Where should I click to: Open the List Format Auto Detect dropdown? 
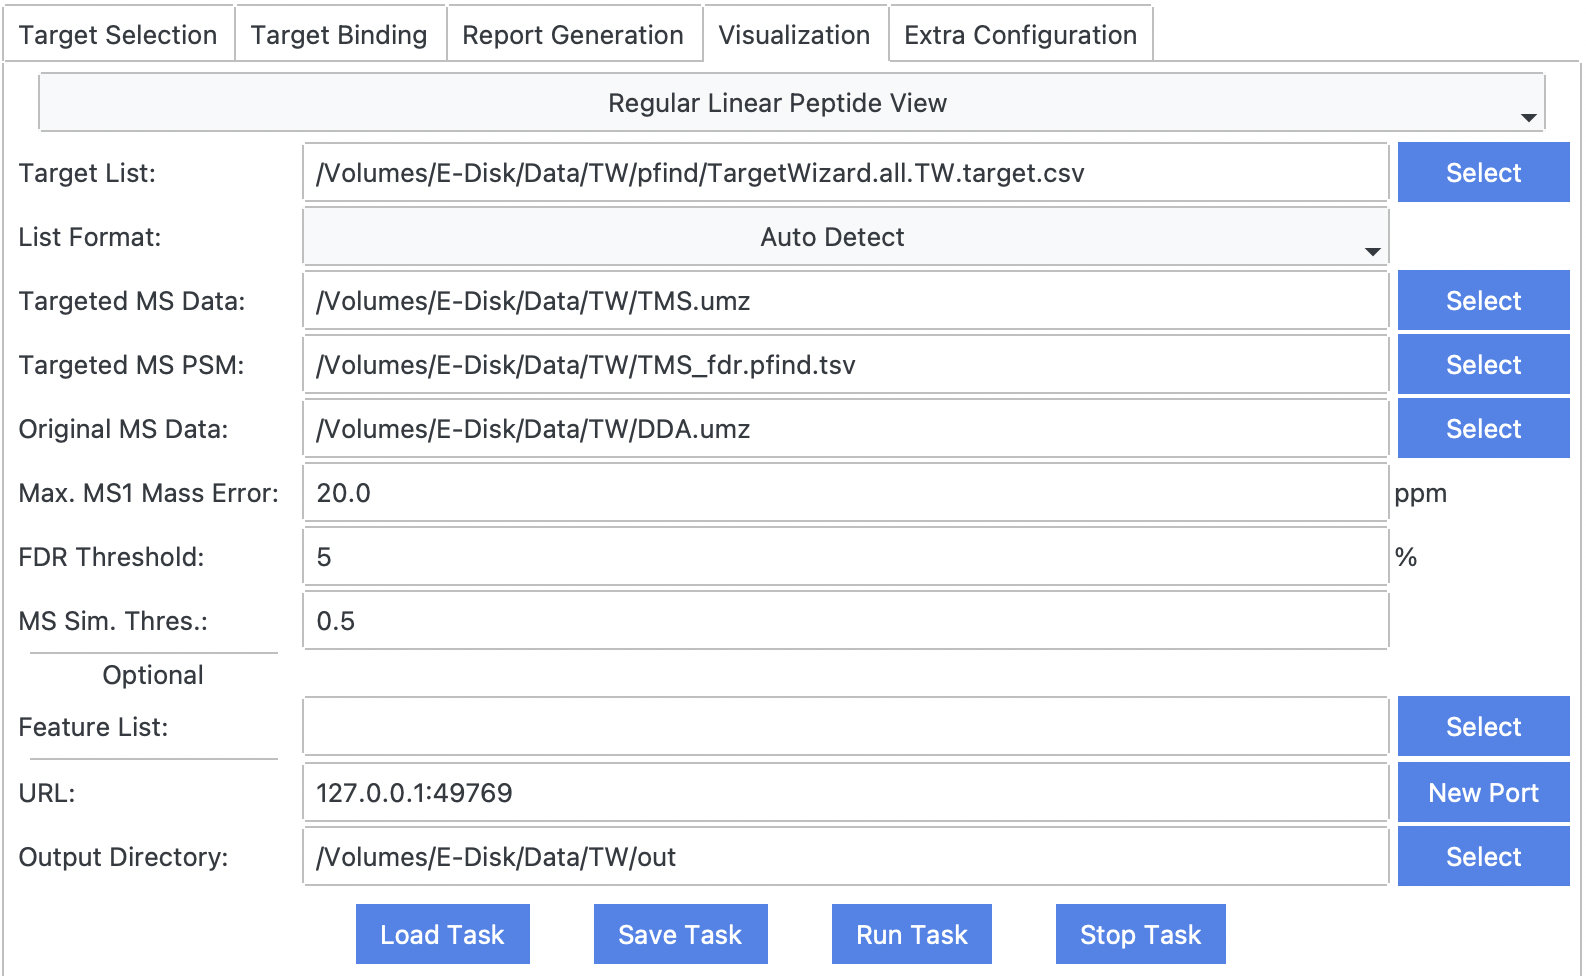click(x=845, y=237)
